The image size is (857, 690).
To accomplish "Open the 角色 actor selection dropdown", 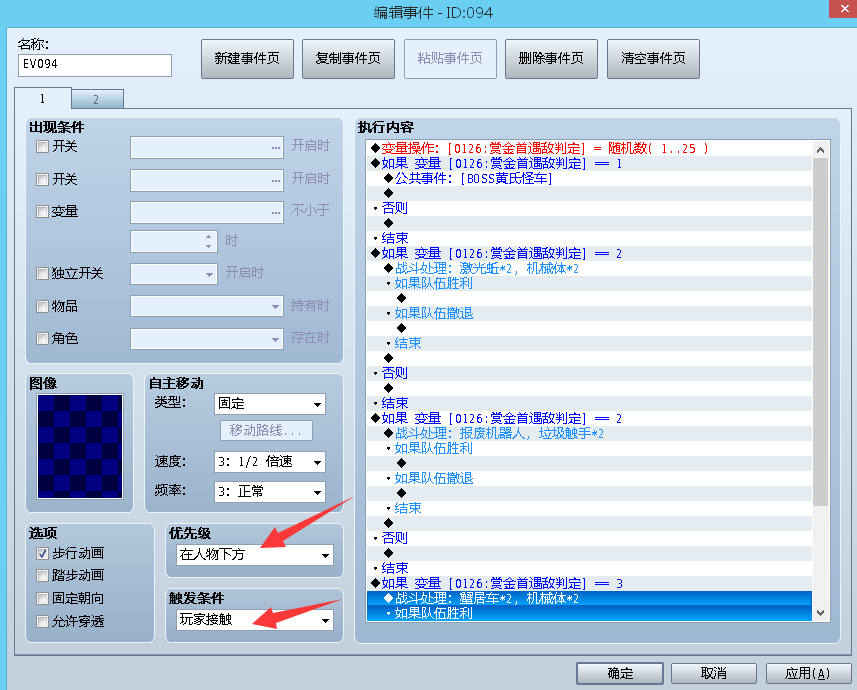I will tap(207, 339).
